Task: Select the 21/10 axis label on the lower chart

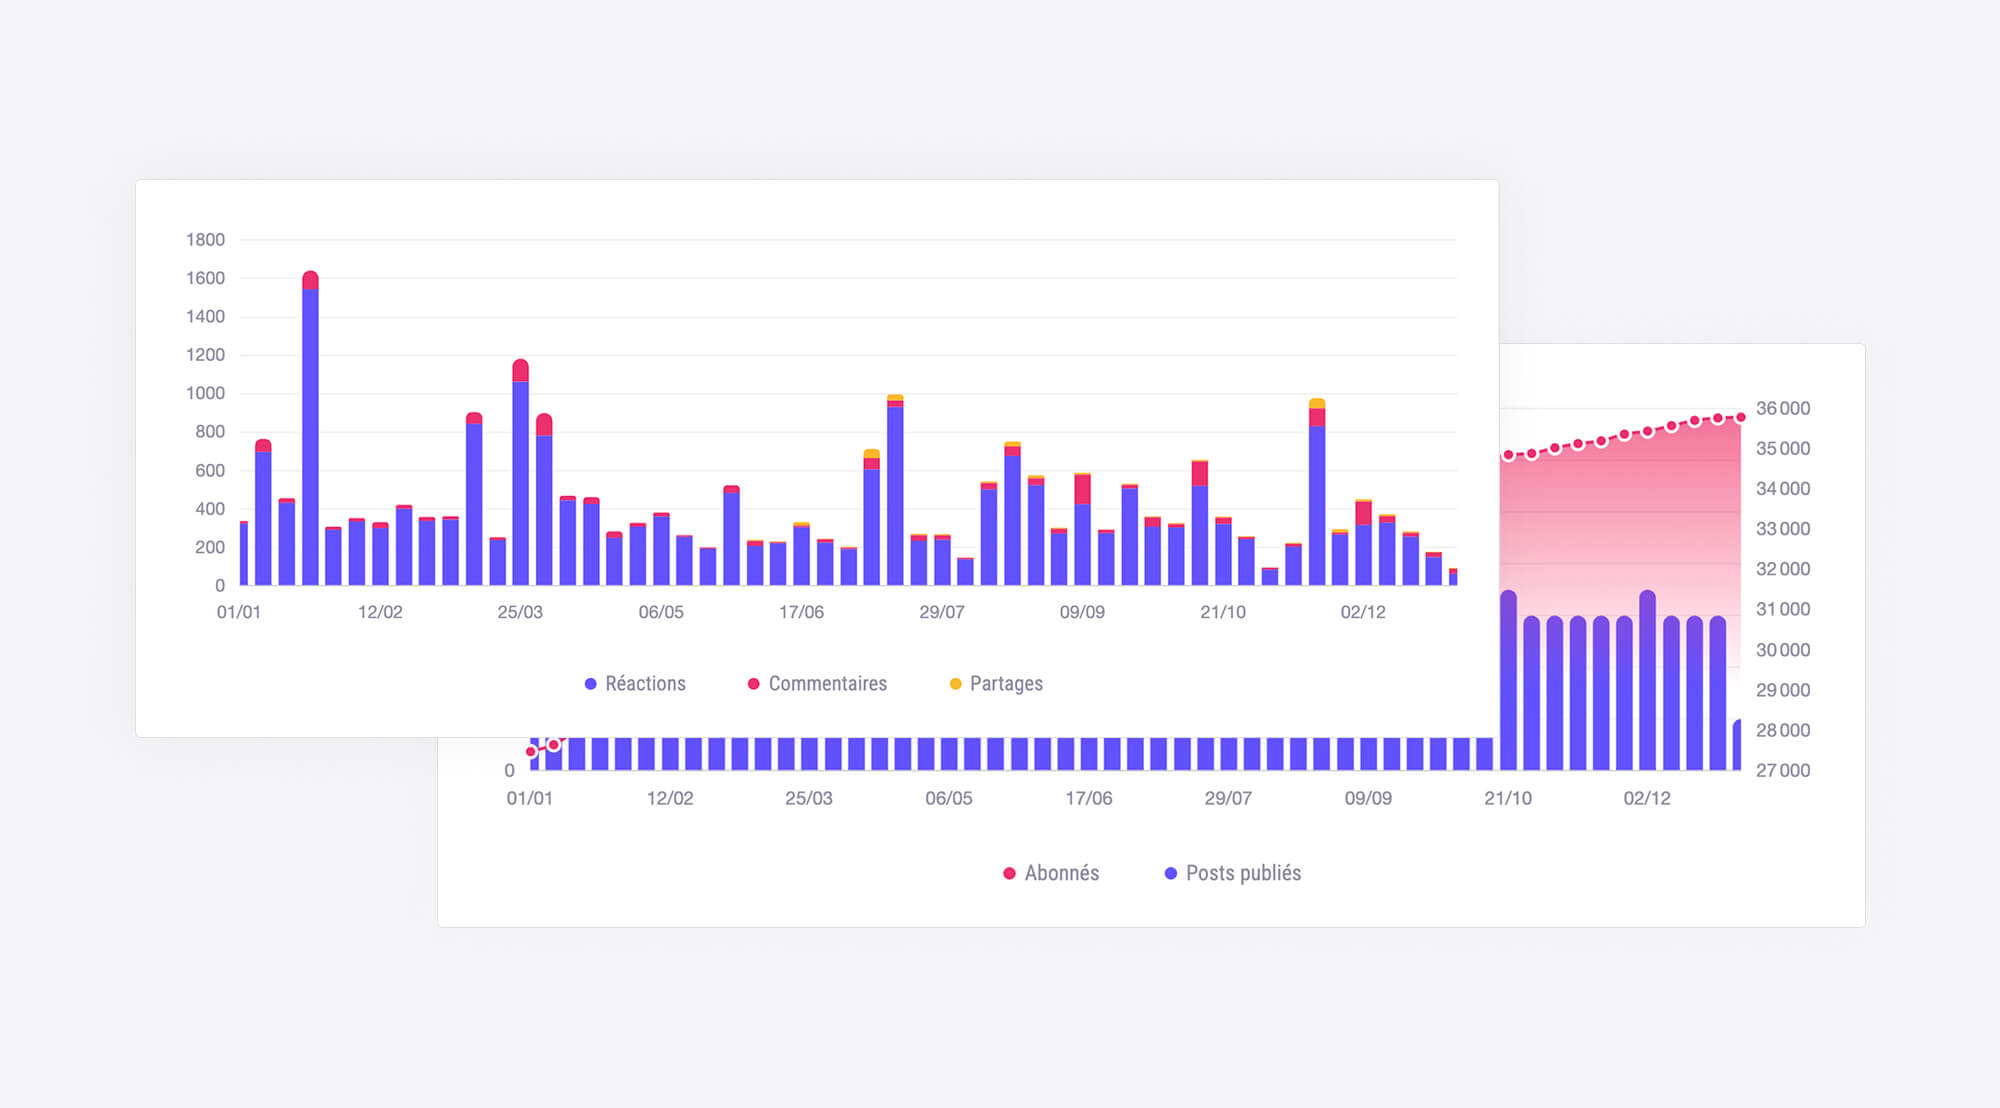Action: click(x=1510, y=798)
